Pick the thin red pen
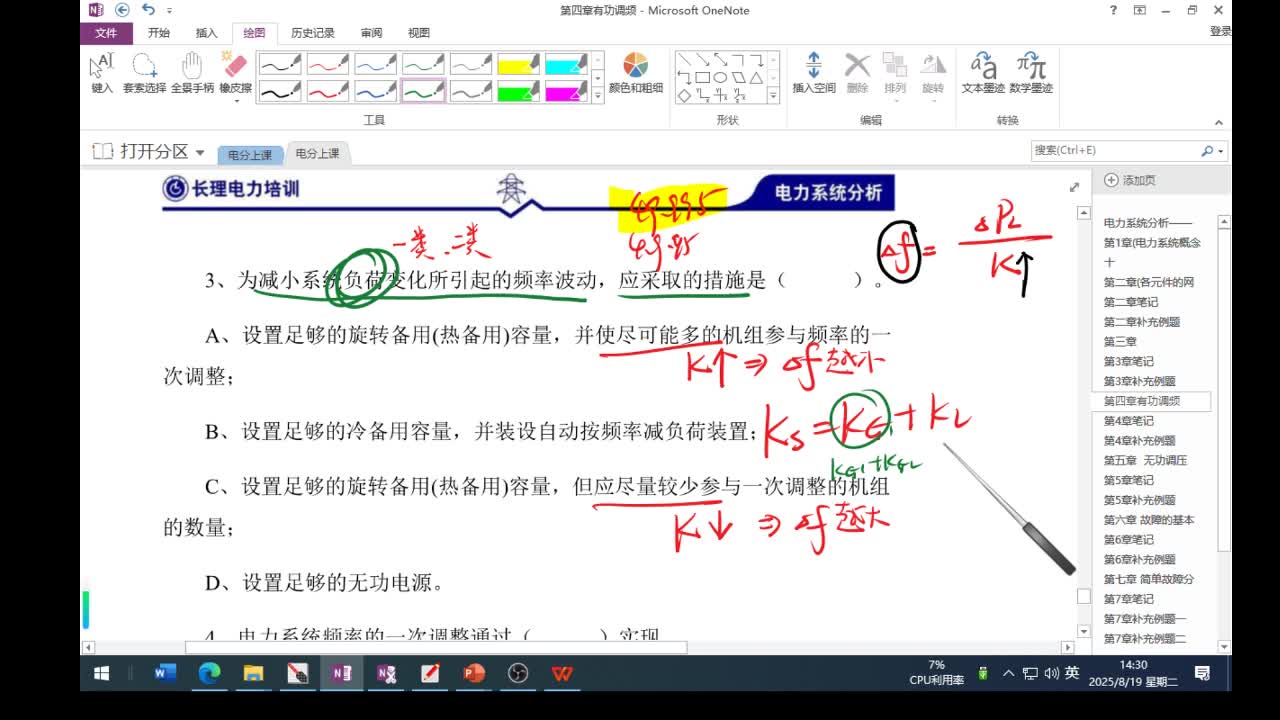 327,65
